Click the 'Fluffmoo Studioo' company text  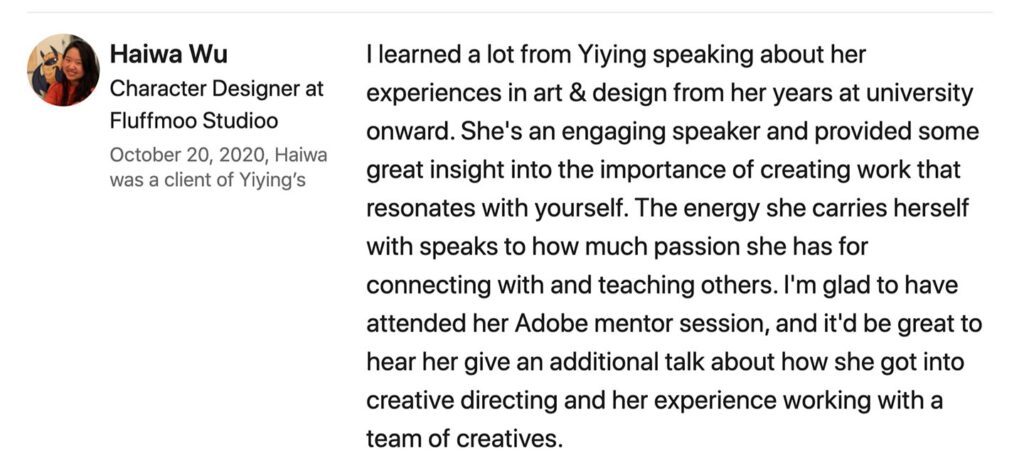[x=194, y=121]
